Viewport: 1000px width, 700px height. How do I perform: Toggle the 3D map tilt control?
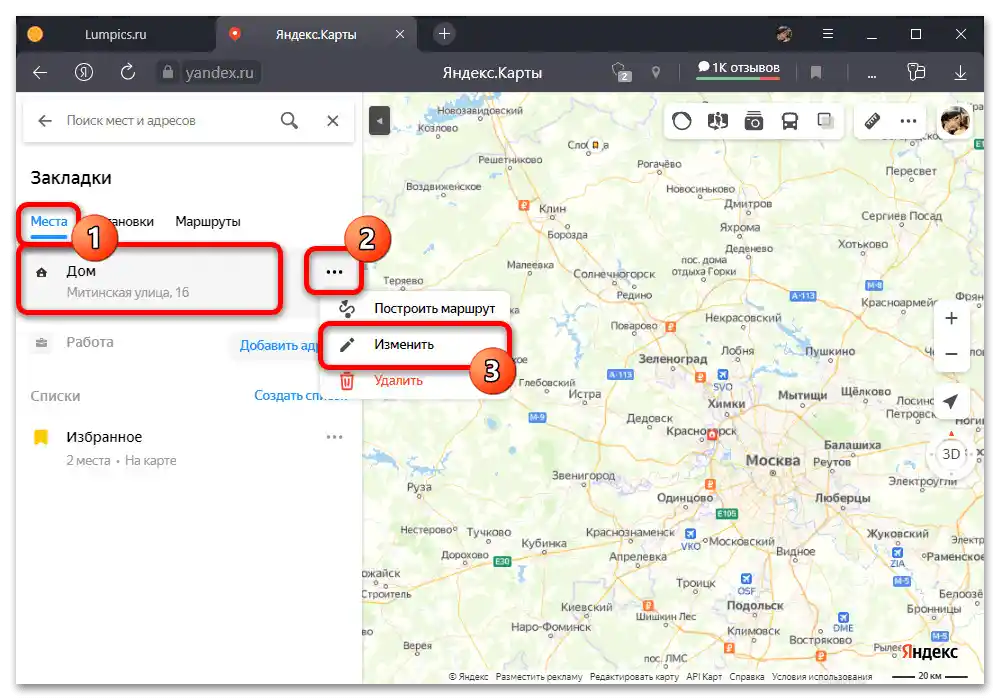(951, 454)
